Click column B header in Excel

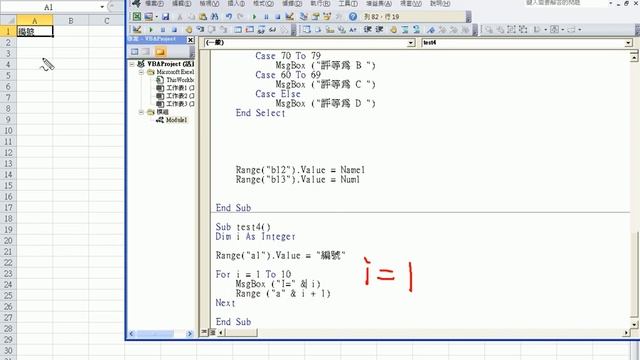[x=71, y=20]
